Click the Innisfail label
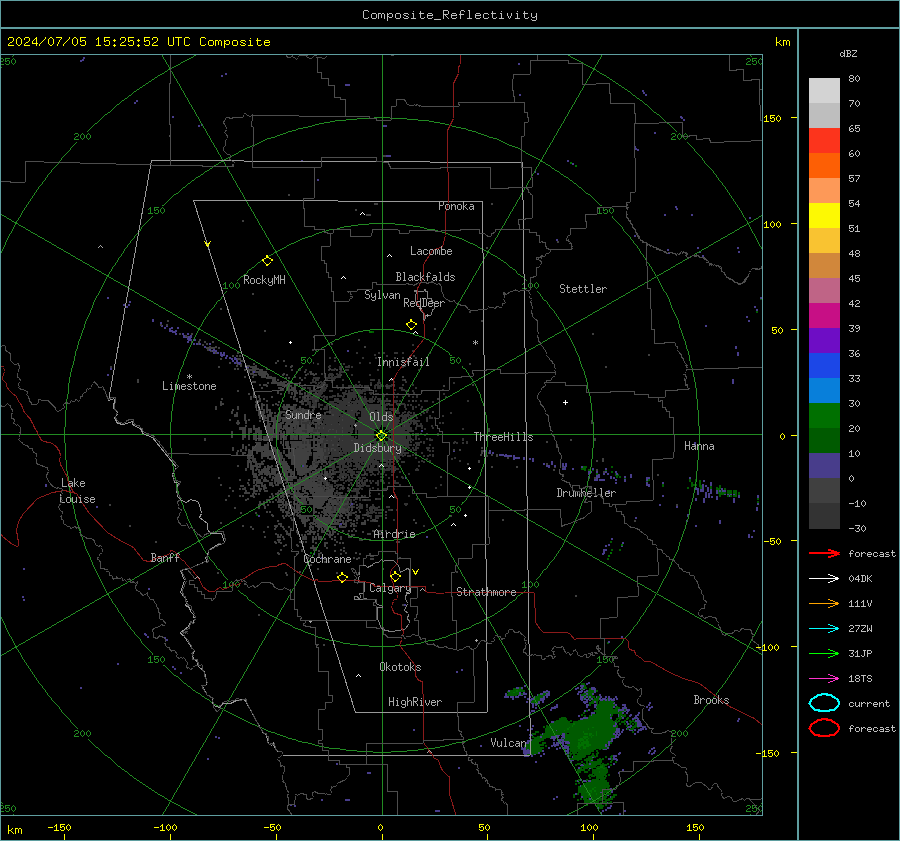The height and width of the screenshot is (841, 900). 403,362
